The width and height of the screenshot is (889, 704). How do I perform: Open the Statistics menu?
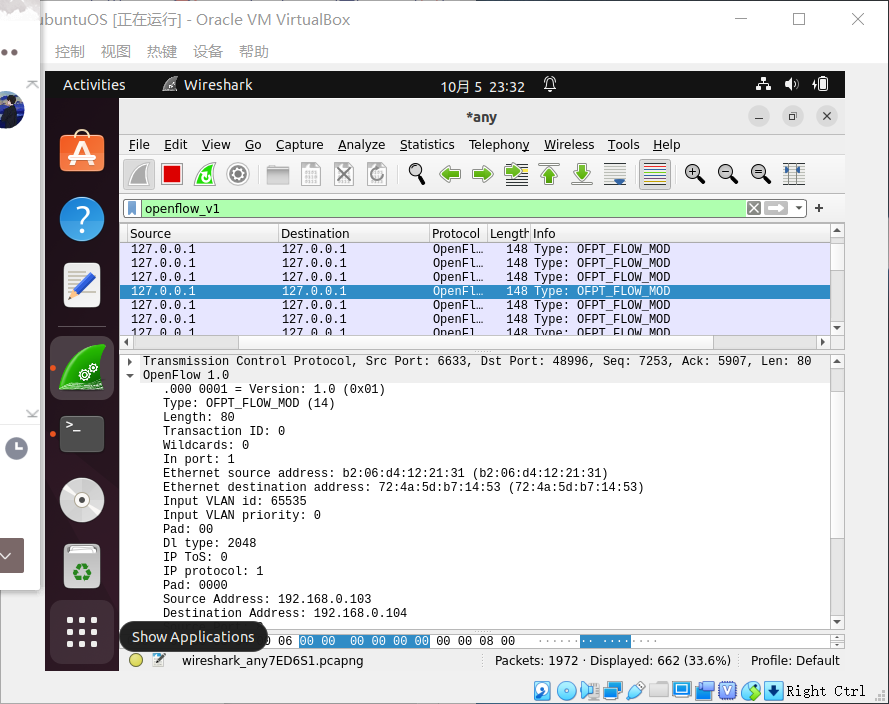click(x=427, y=145)
